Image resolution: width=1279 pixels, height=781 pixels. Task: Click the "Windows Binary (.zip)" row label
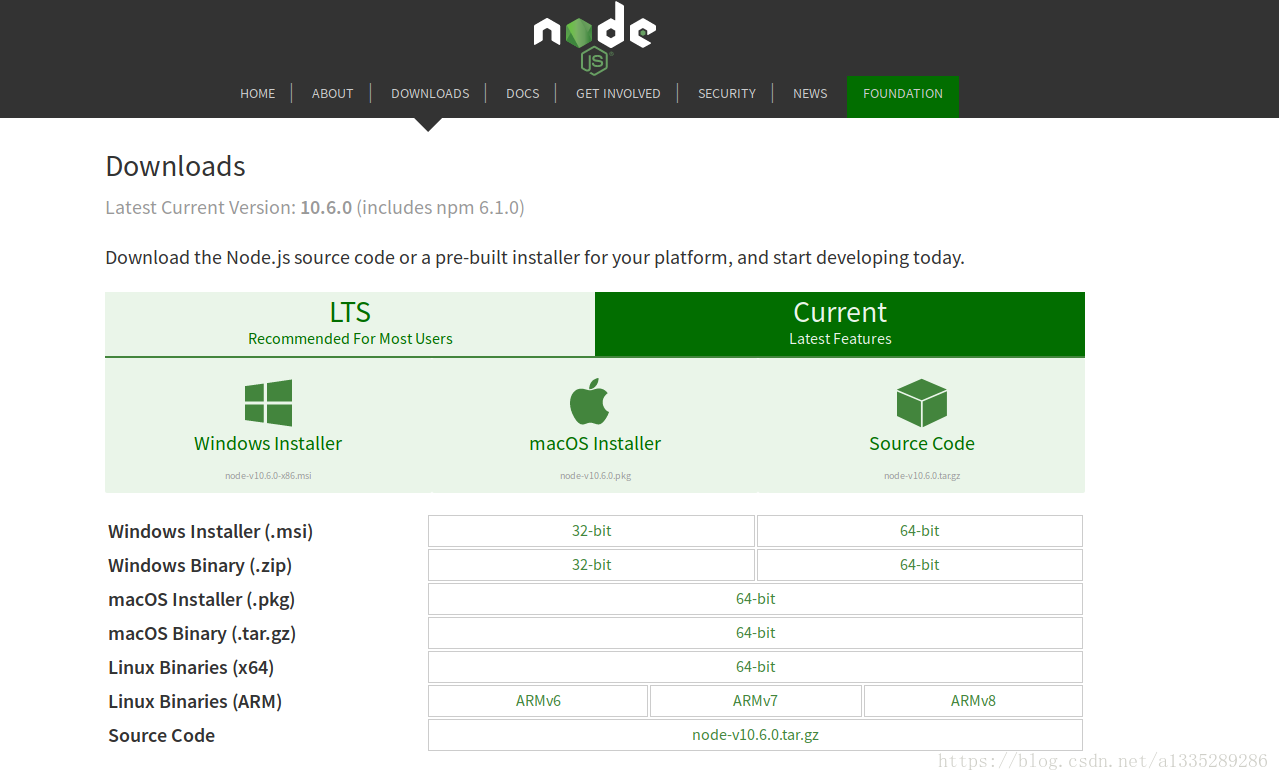[x=200, y=566]
